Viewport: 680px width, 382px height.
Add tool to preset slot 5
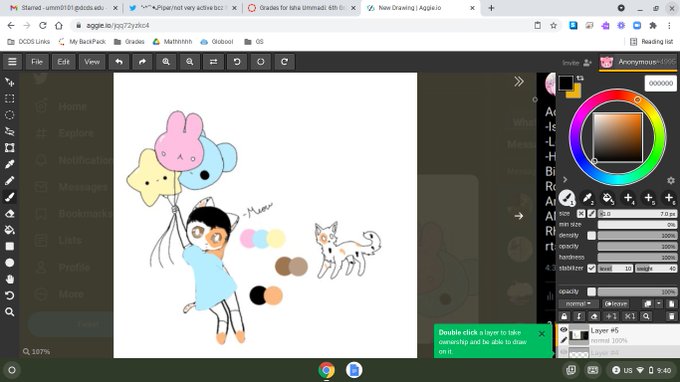click(x=649, y=198)
